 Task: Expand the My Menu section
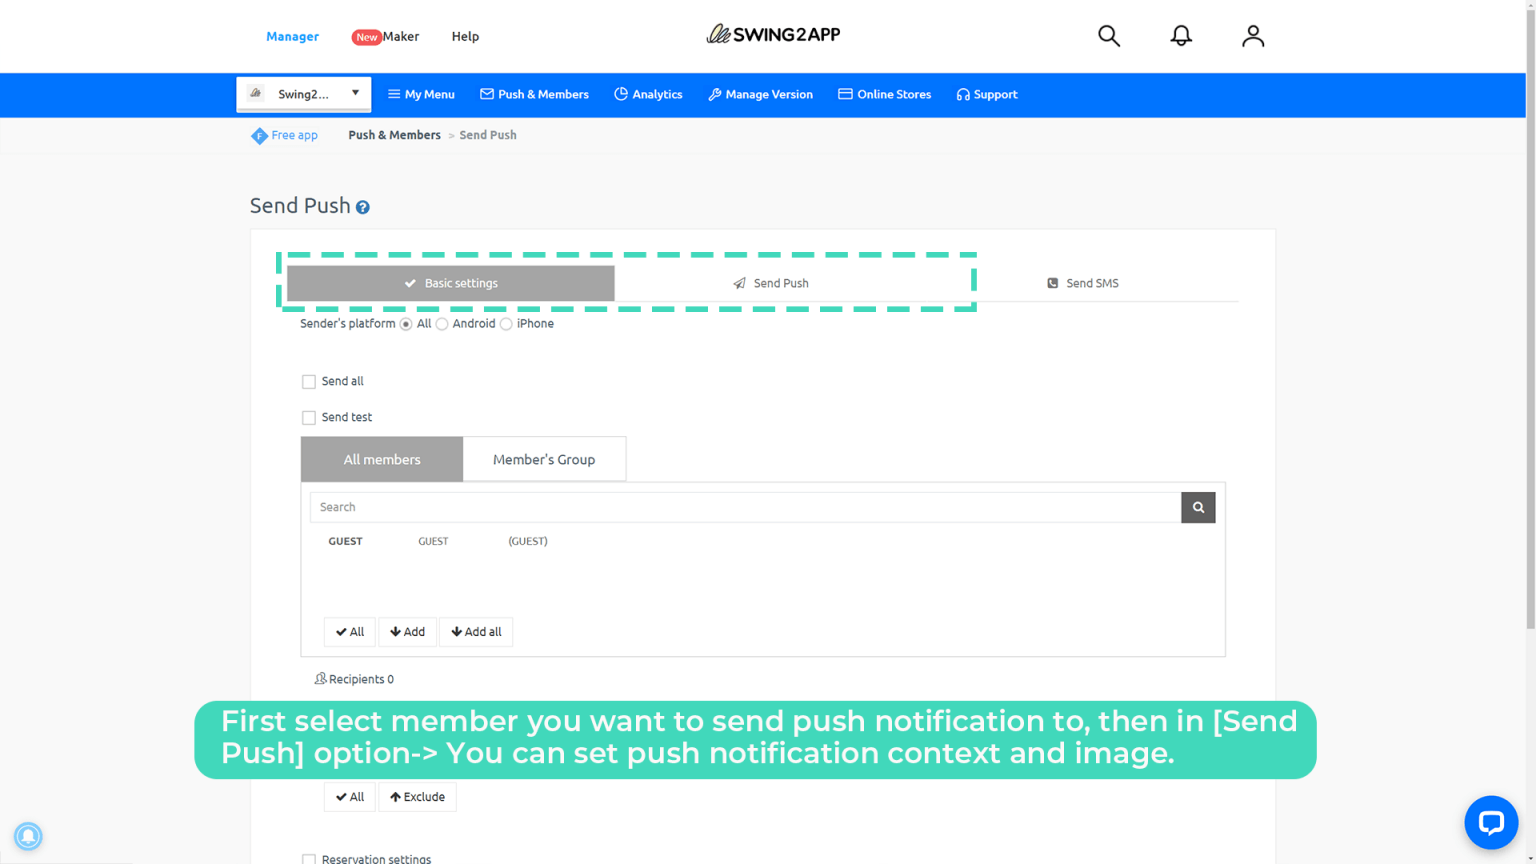point(421,94)
